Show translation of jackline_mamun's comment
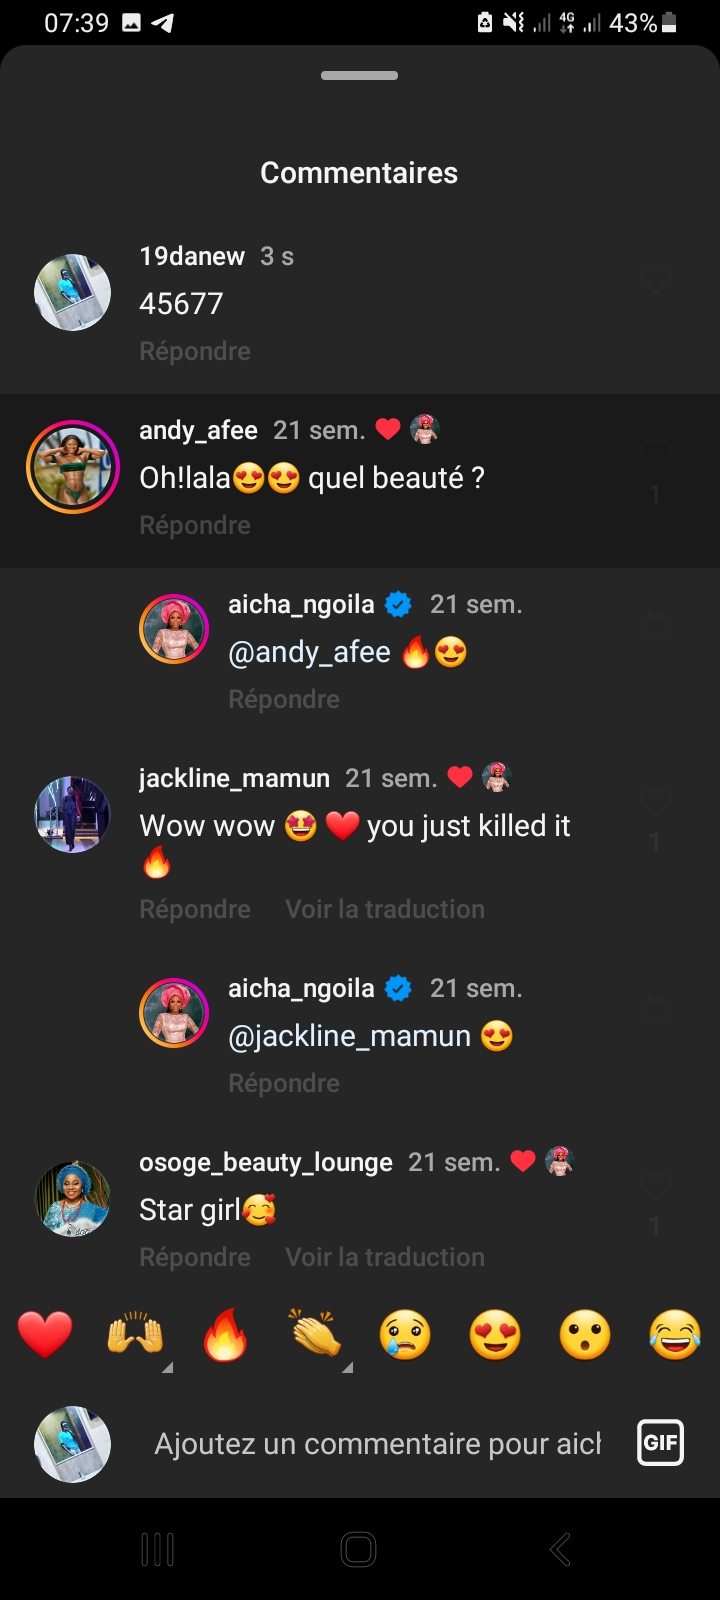The image size is (720, 1600). click(385, 909)
